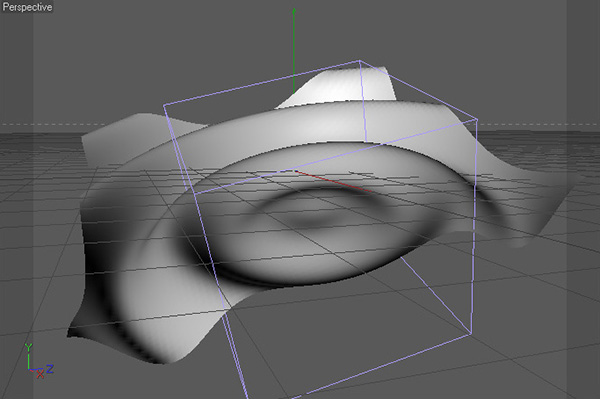Image resolution: width=600 pixels, height=399 pixels.
Task: Click the bounding box corner in front of the mesh
Action: (196, 193)
